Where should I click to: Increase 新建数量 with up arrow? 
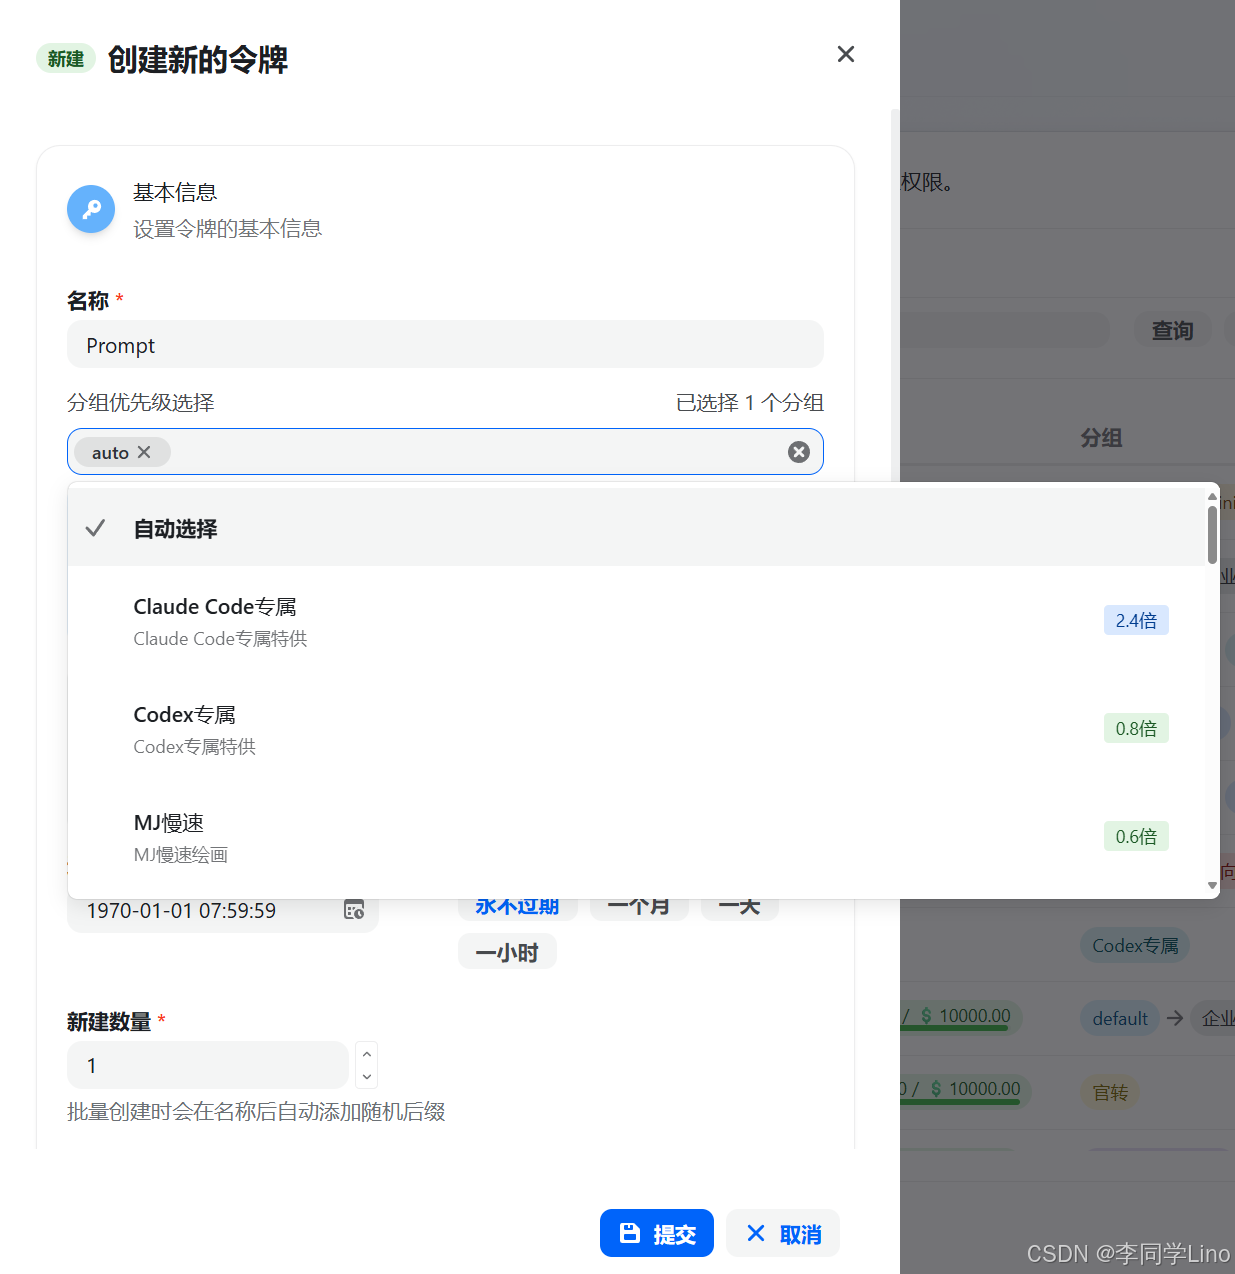tap(367, 1054)
